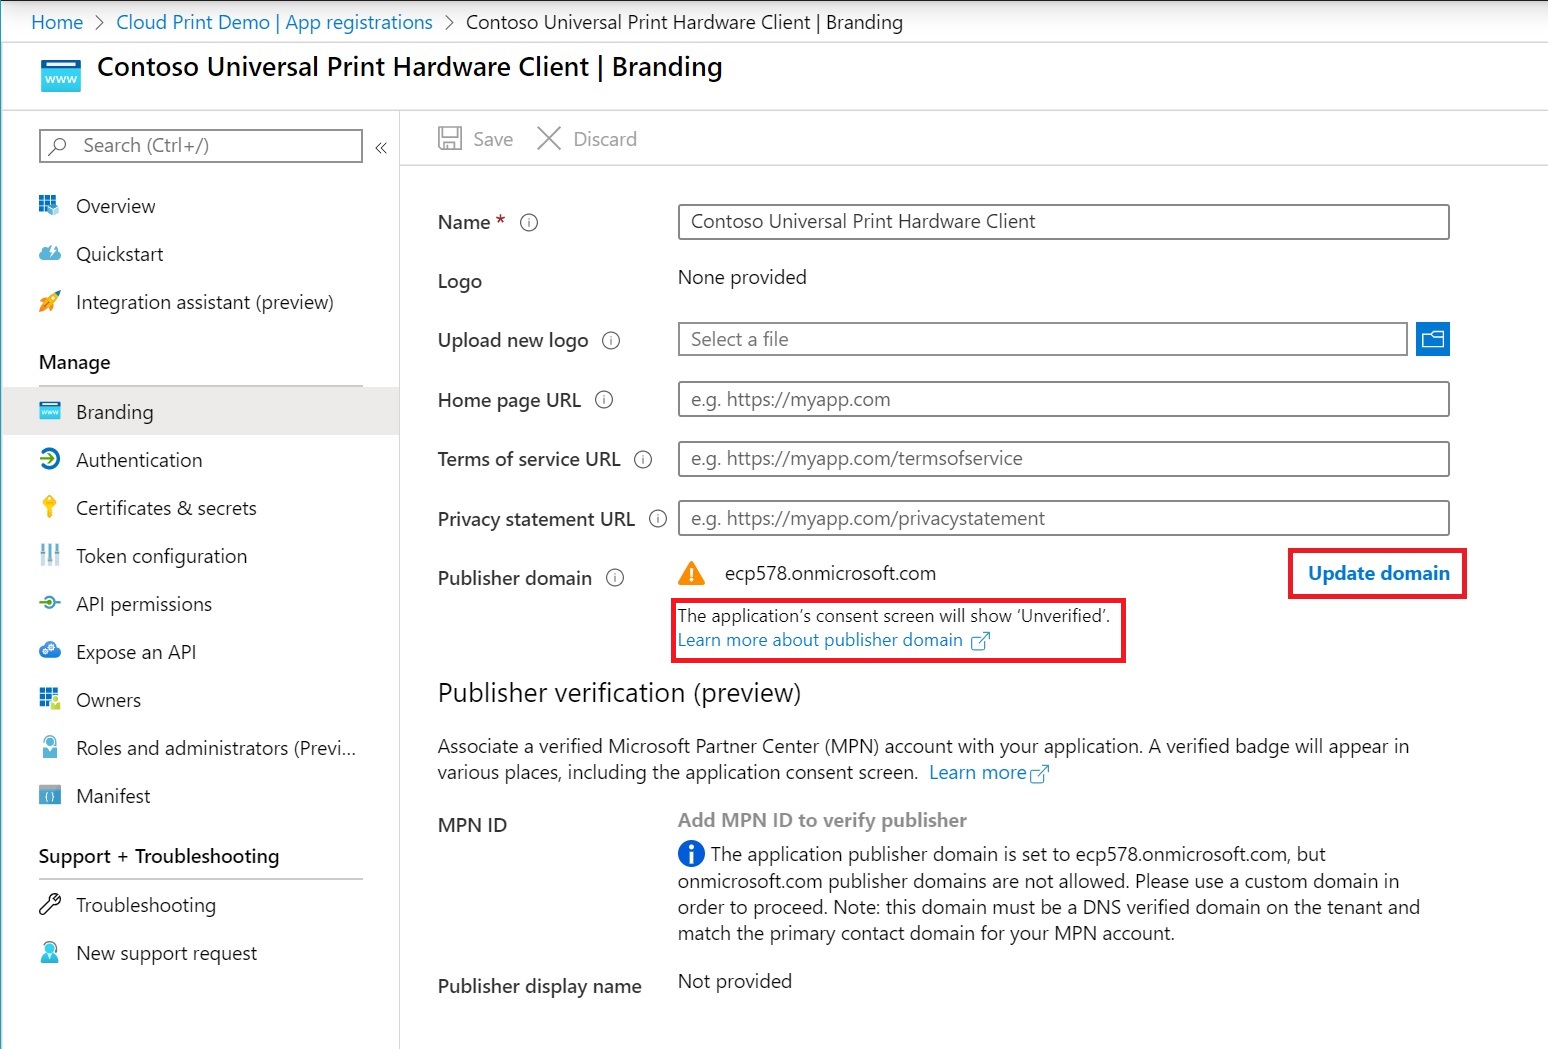Click the Terms of service URL field
Viewport: 1548px width, 1049px height.
pos(1063,459)
